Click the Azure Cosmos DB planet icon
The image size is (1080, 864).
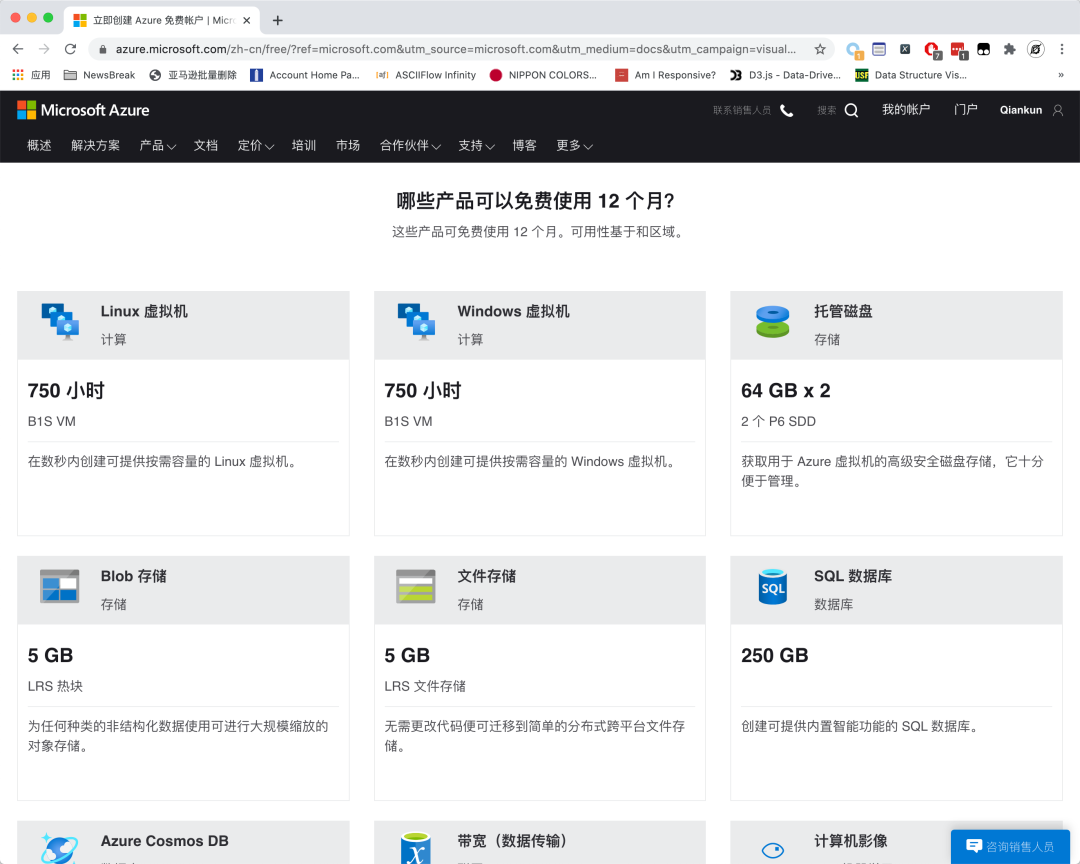[59, 849]
